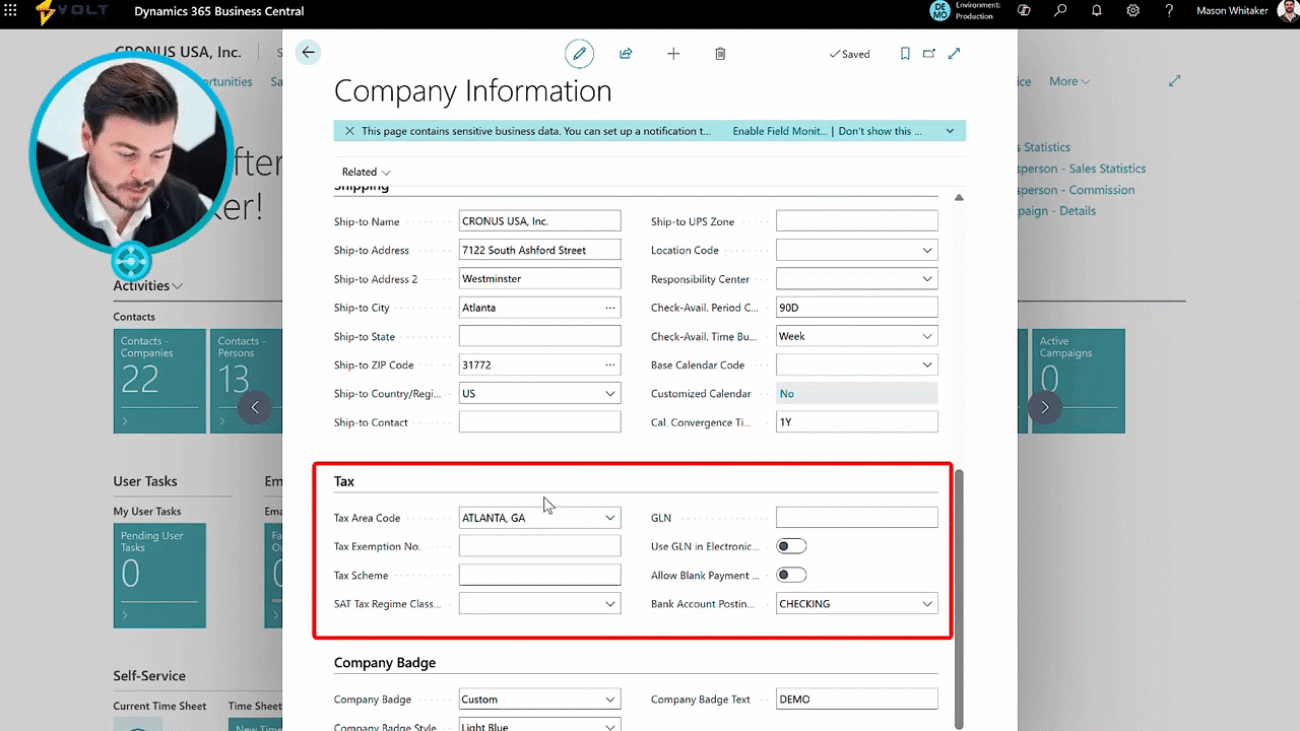
Task: Click the DEMO environment badge
Action: [x=940, y=11]
